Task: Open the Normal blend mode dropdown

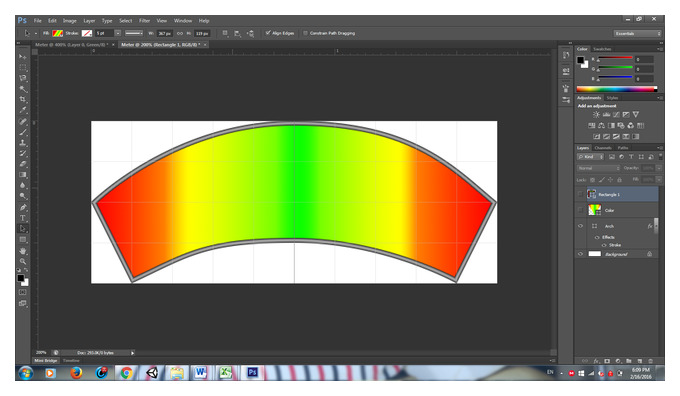Action: click(x=598, y=168)
